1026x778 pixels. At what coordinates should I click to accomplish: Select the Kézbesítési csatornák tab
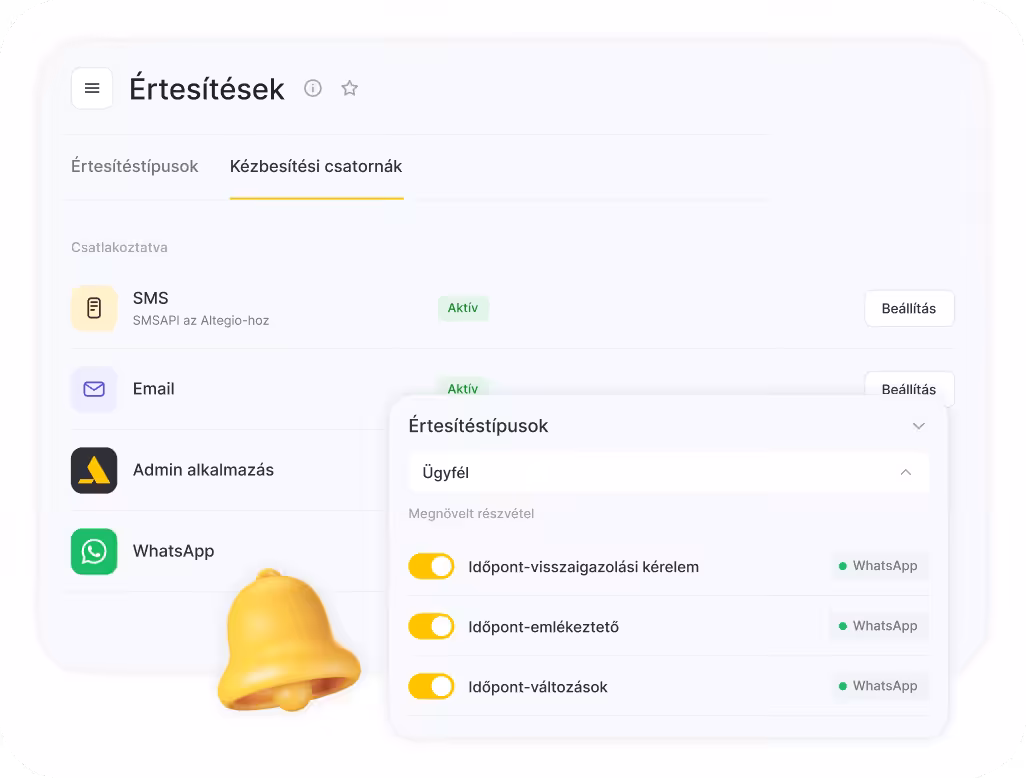click(x=316, y=166)
